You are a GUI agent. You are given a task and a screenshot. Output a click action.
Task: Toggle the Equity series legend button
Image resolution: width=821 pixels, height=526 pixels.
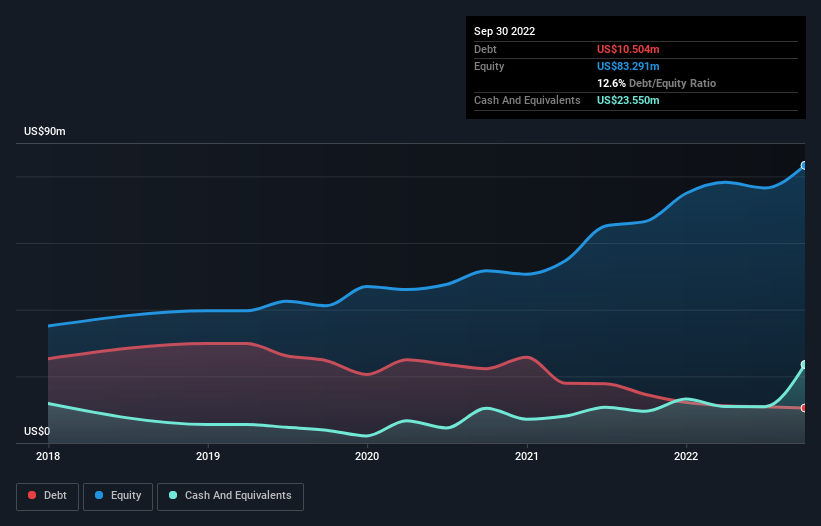(118, 496)
